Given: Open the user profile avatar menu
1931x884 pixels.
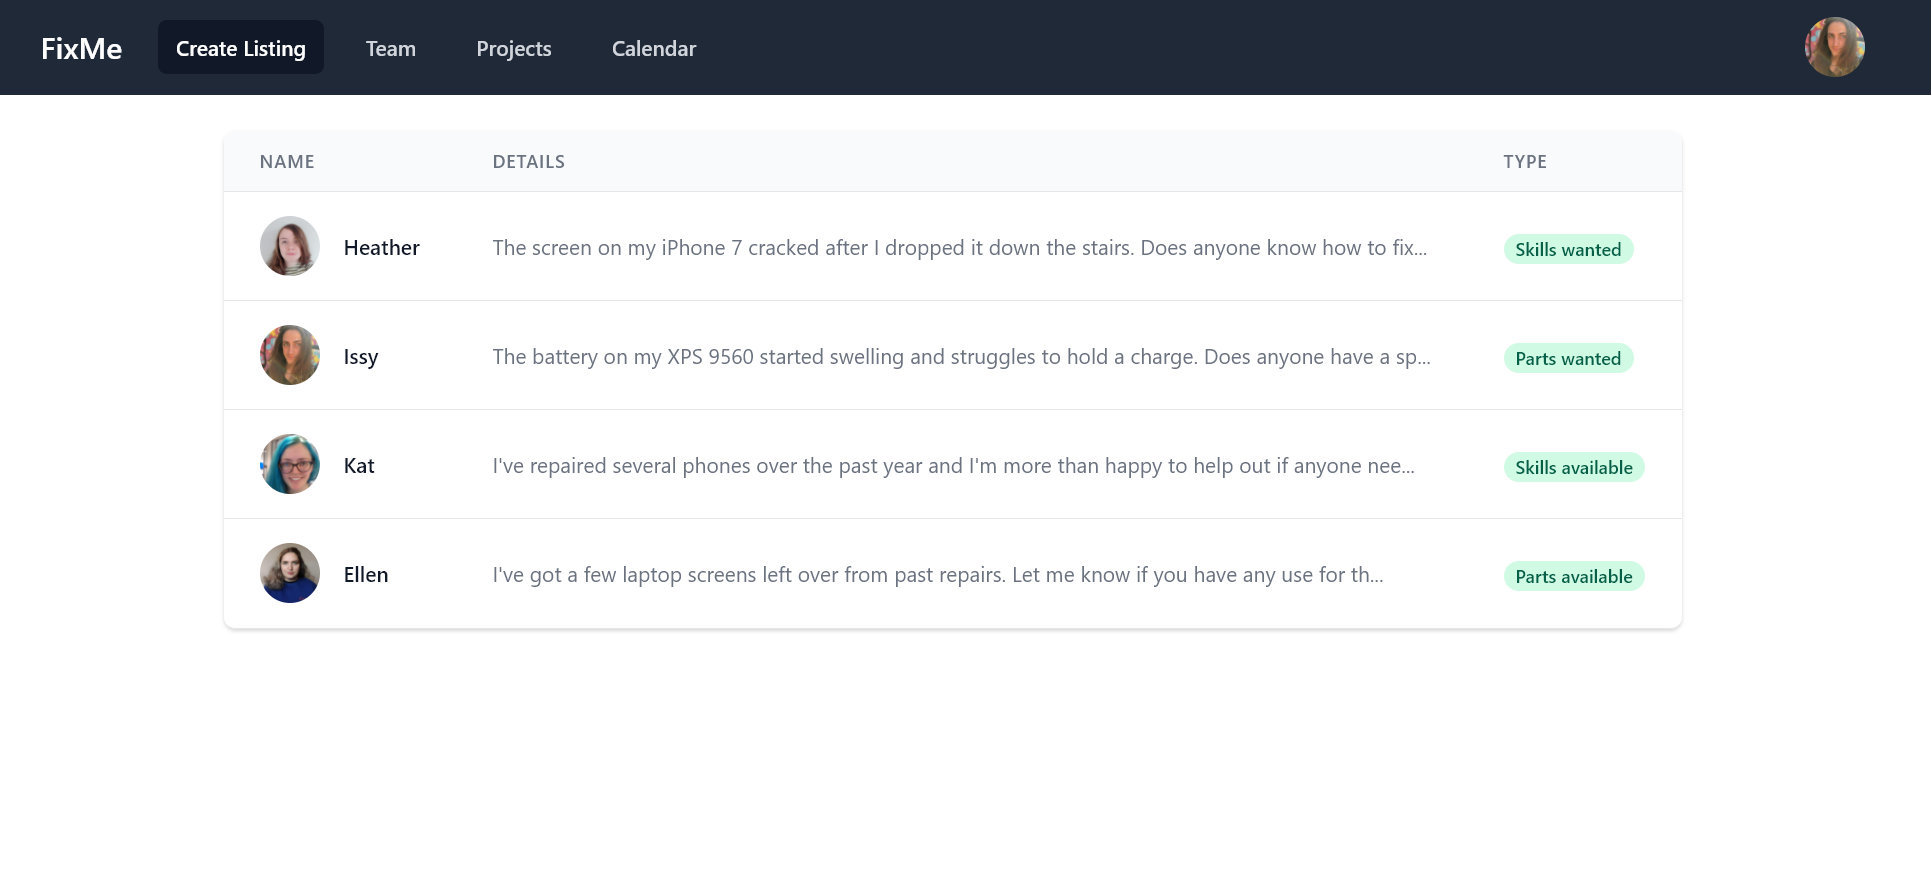Looking at the screenshot, I should (1834, 47).
